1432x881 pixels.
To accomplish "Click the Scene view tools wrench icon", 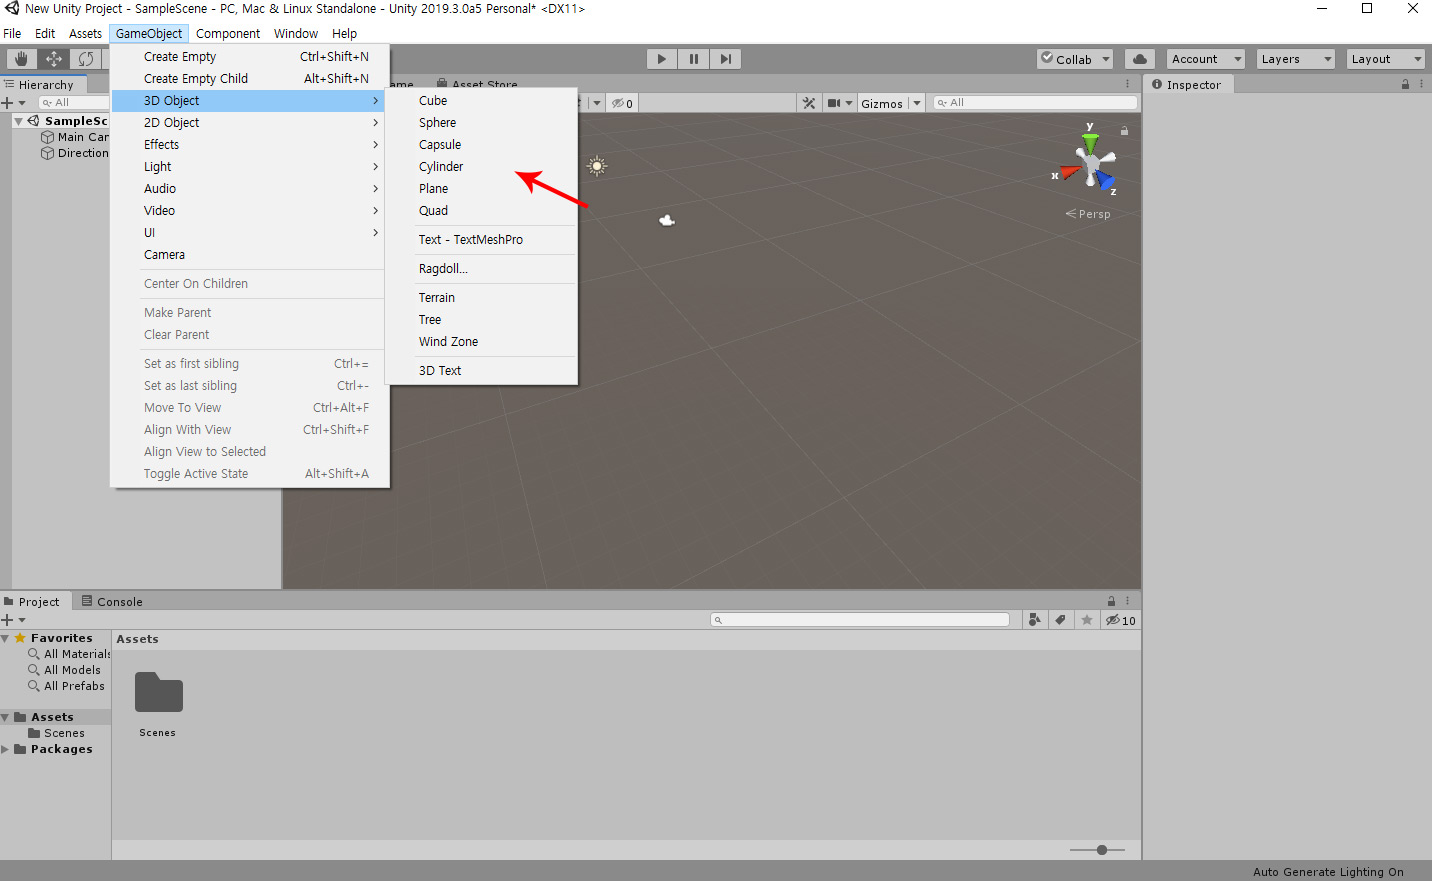I will [x=809, y=103].
